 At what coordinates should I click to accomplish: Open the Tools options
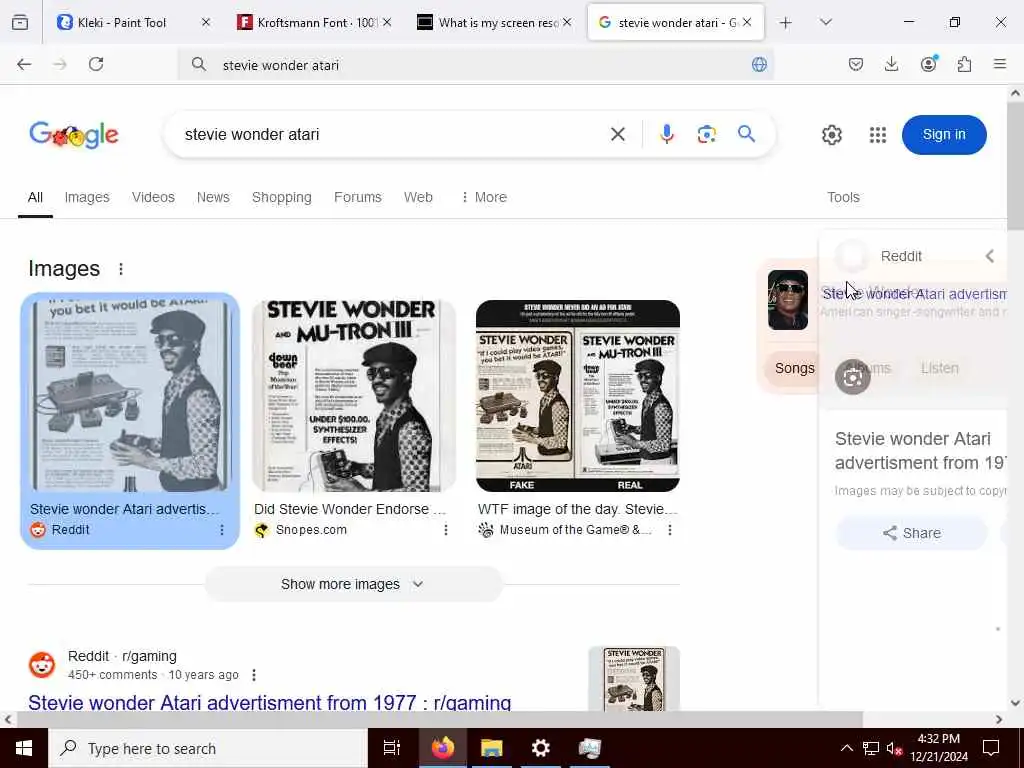pos(843,197)
